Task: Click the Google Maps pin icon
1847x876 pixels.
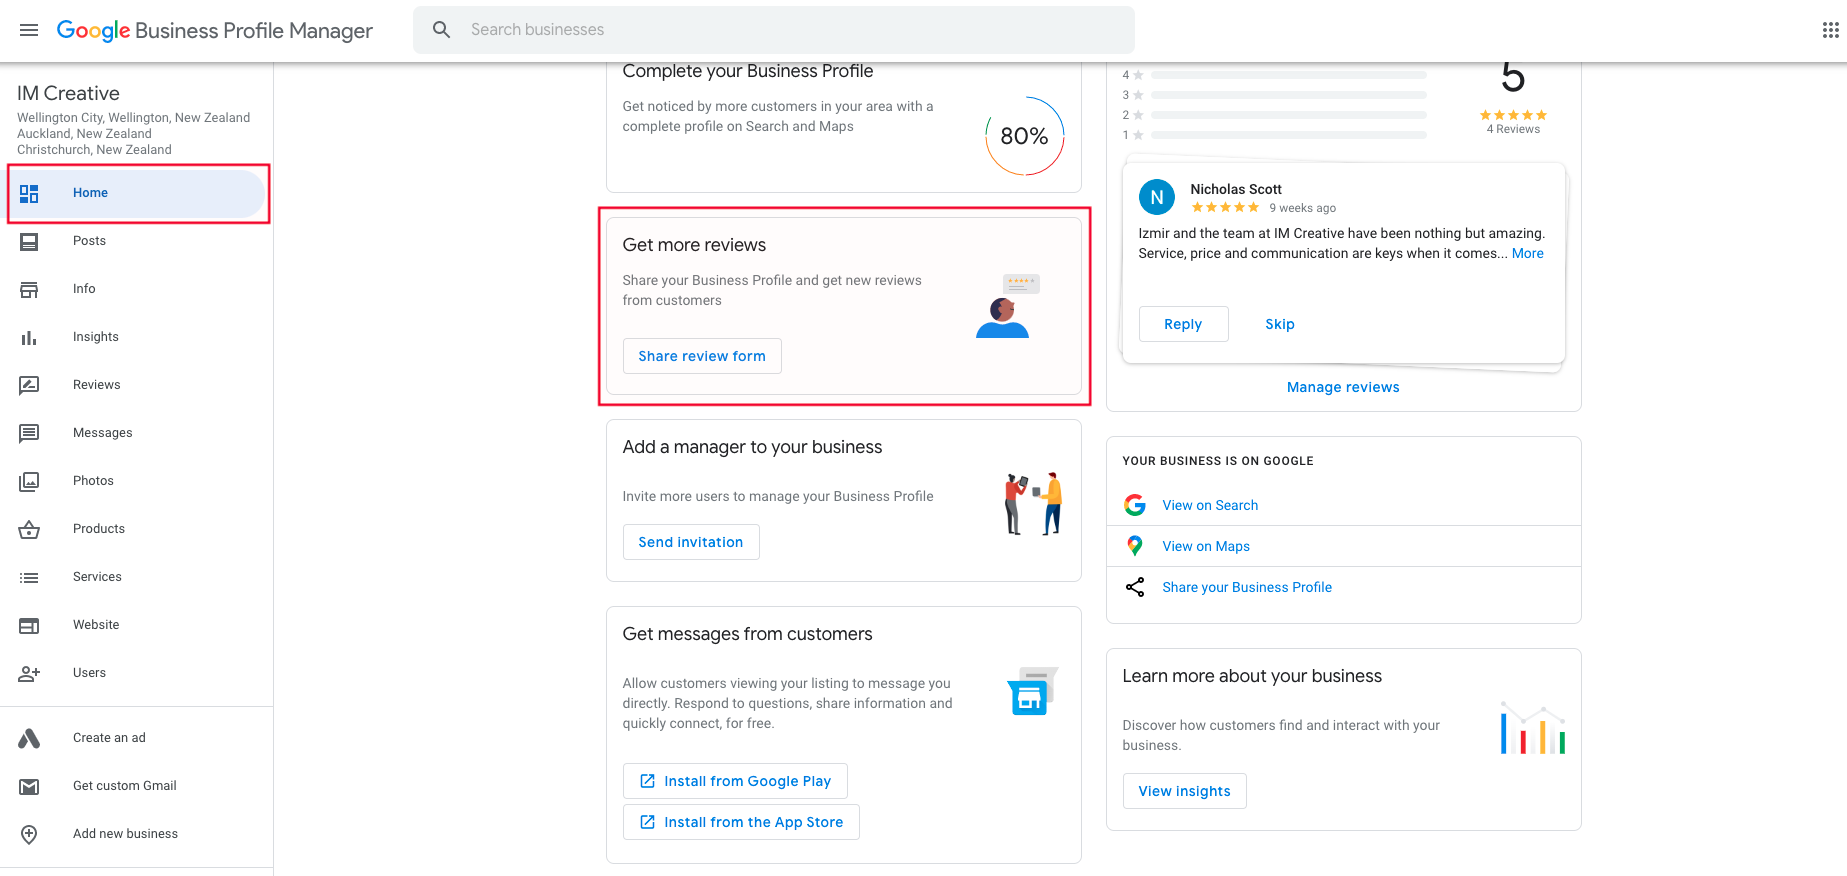Action: [x=1135, y=546]
